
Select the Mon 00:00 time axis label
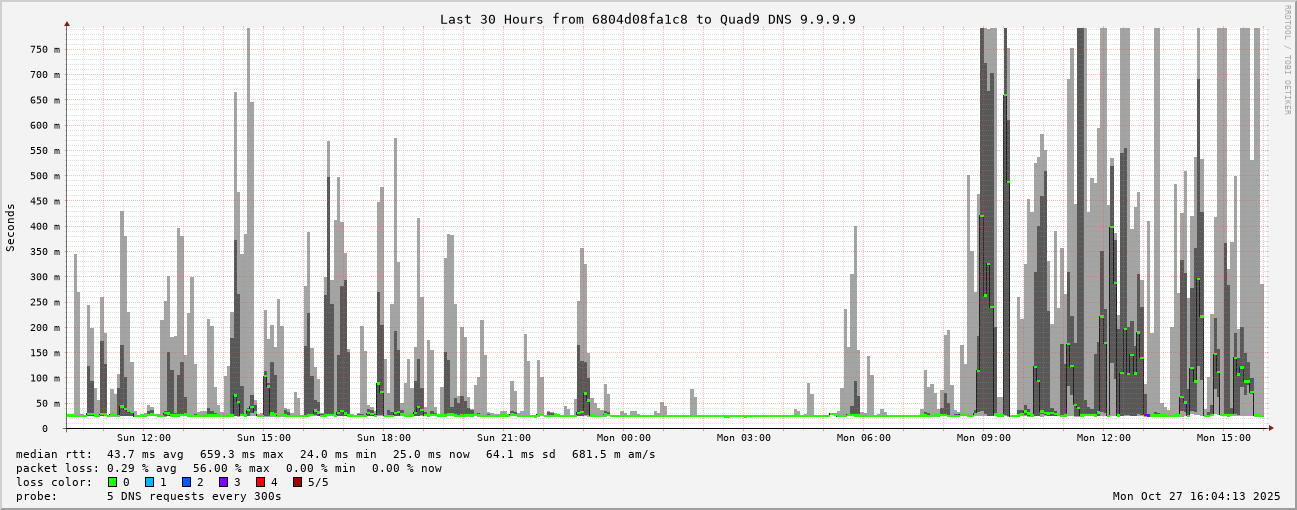pos(623,438)
